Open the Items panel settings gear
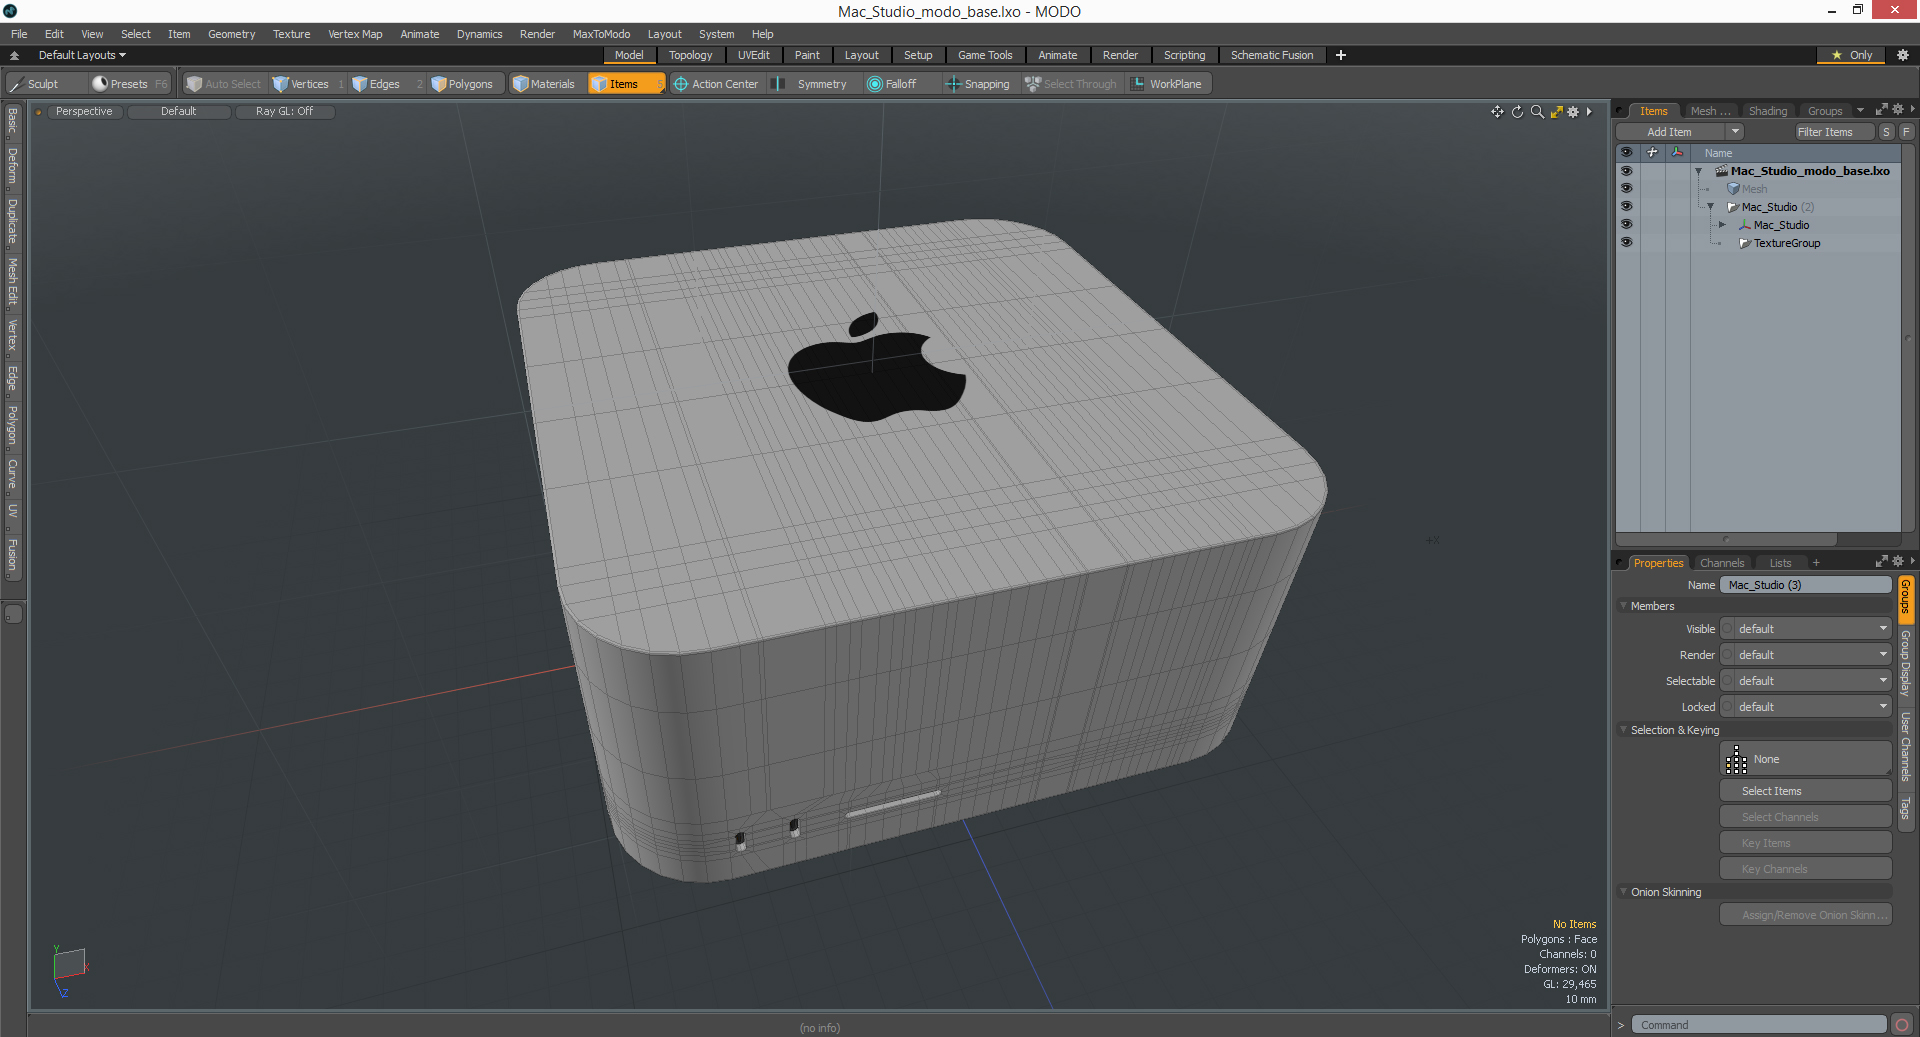This screenshot has height=1037, width=1920. (1898, 110)
